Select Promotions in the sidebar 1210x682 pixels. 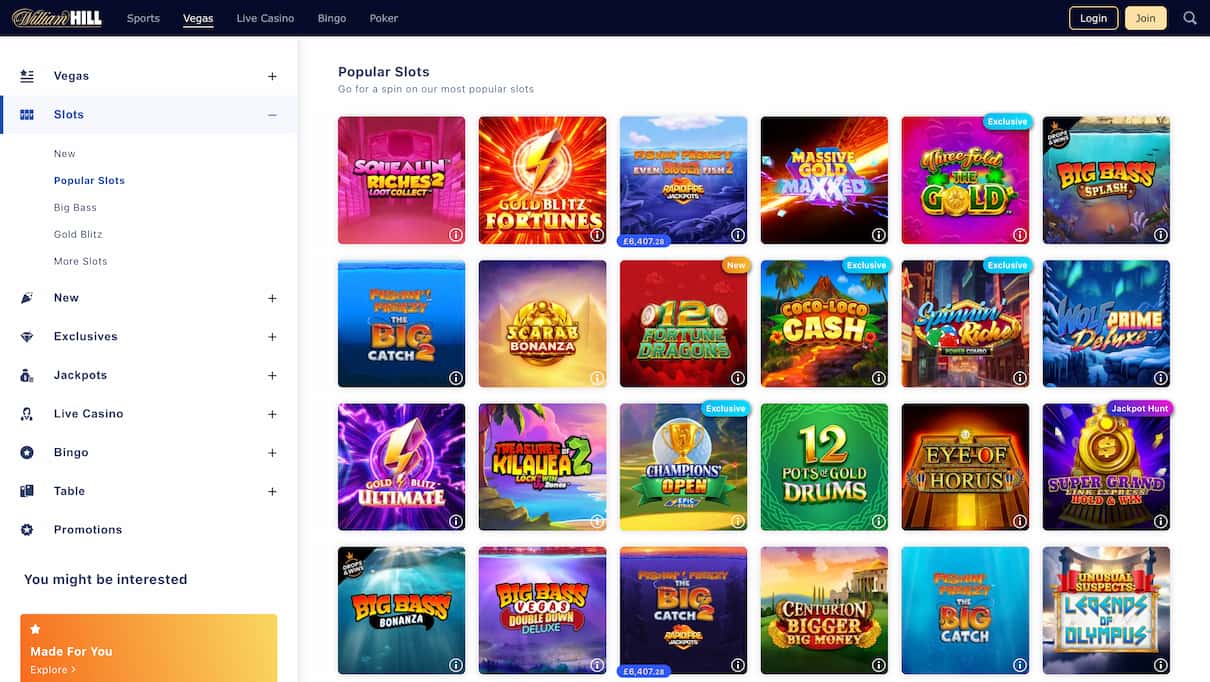click(x=88, y=530)
